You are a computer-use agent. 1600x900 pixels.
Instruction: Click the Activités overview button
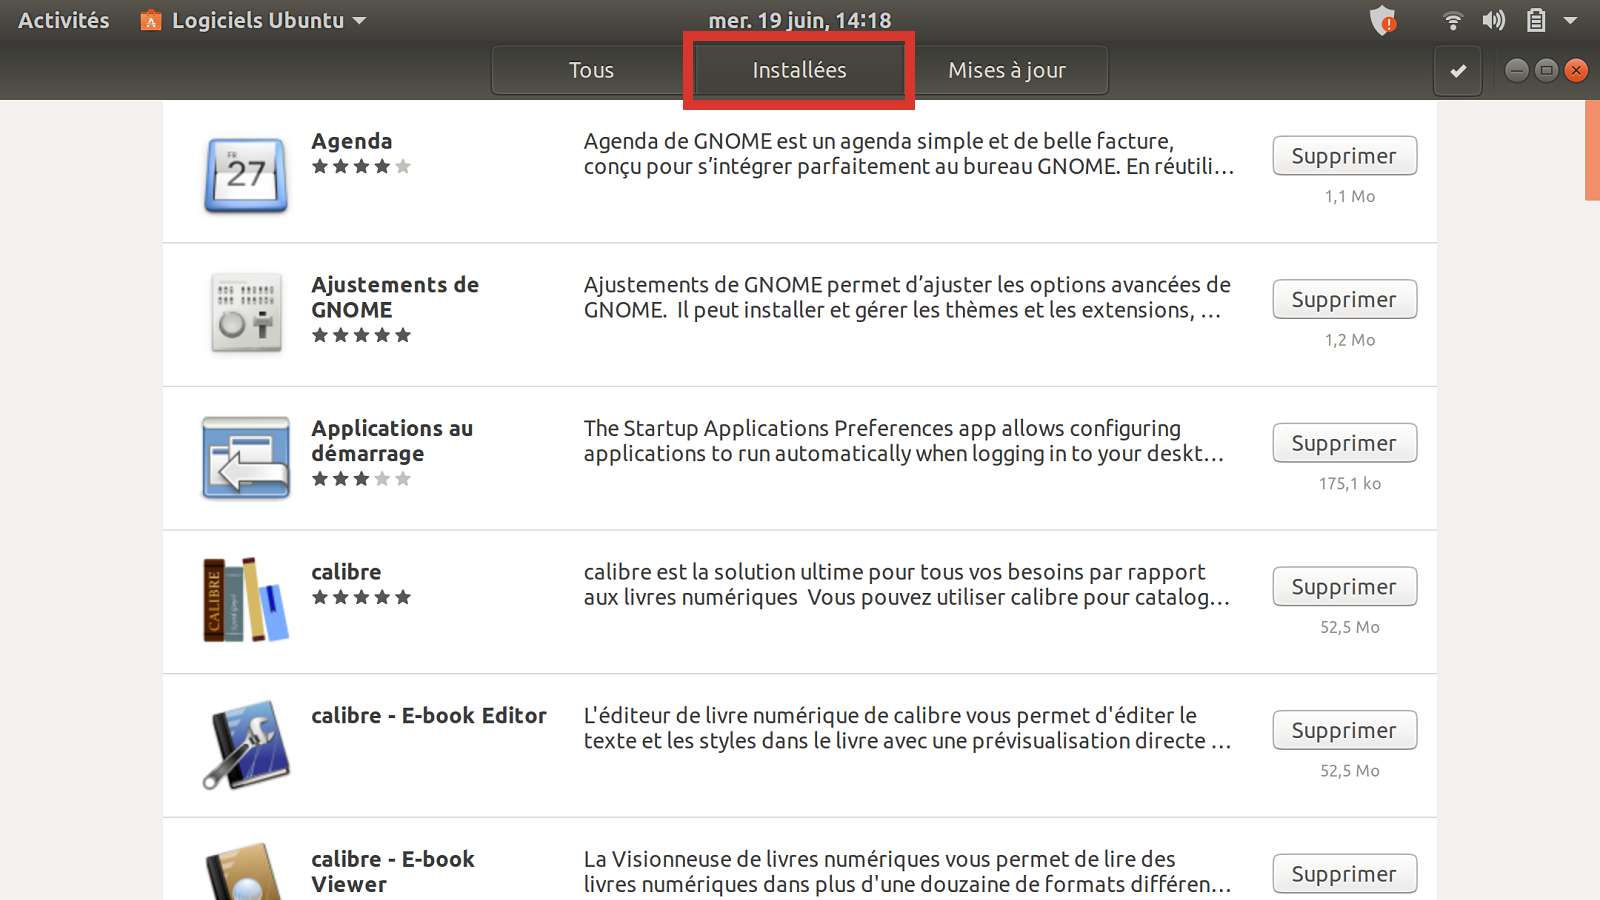(x=64, y=20)
